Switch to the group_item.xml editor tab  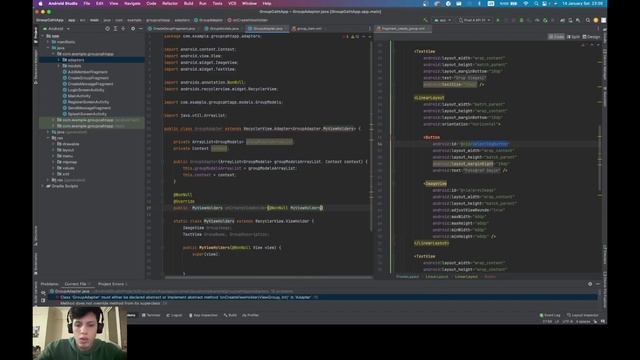[309, 29]
